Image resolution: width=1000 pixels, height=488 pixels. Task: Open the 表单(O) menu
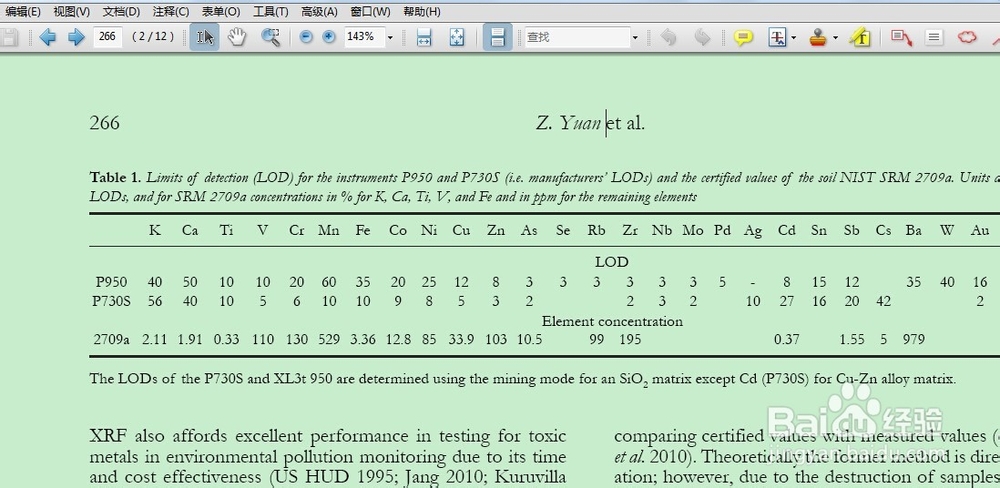(x=221, y=11)
